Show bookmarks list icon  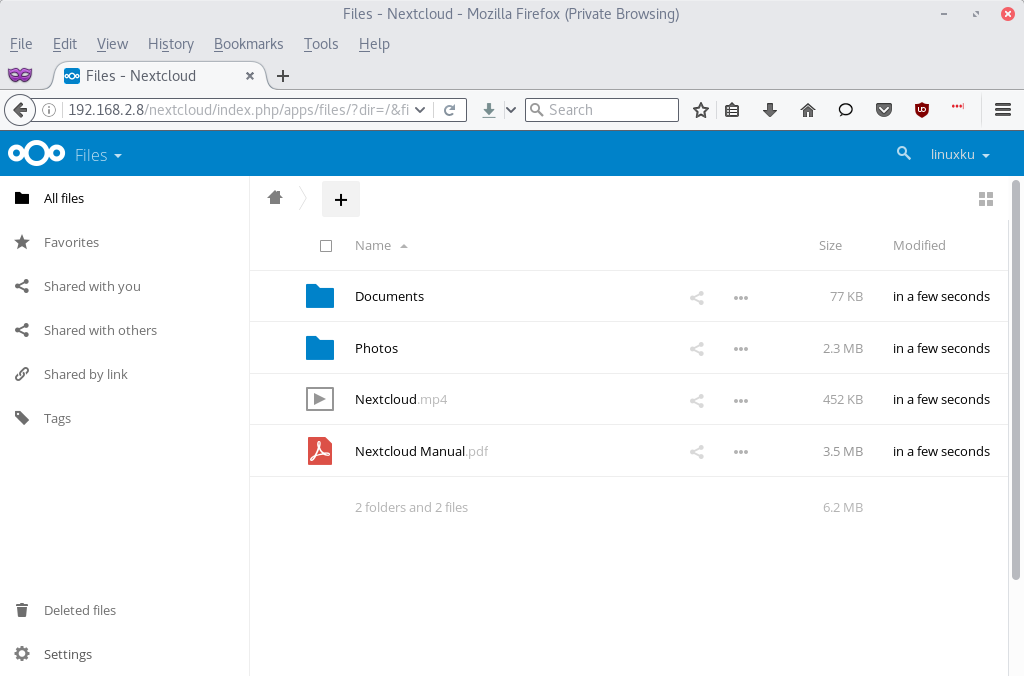(x=732, y=110)
